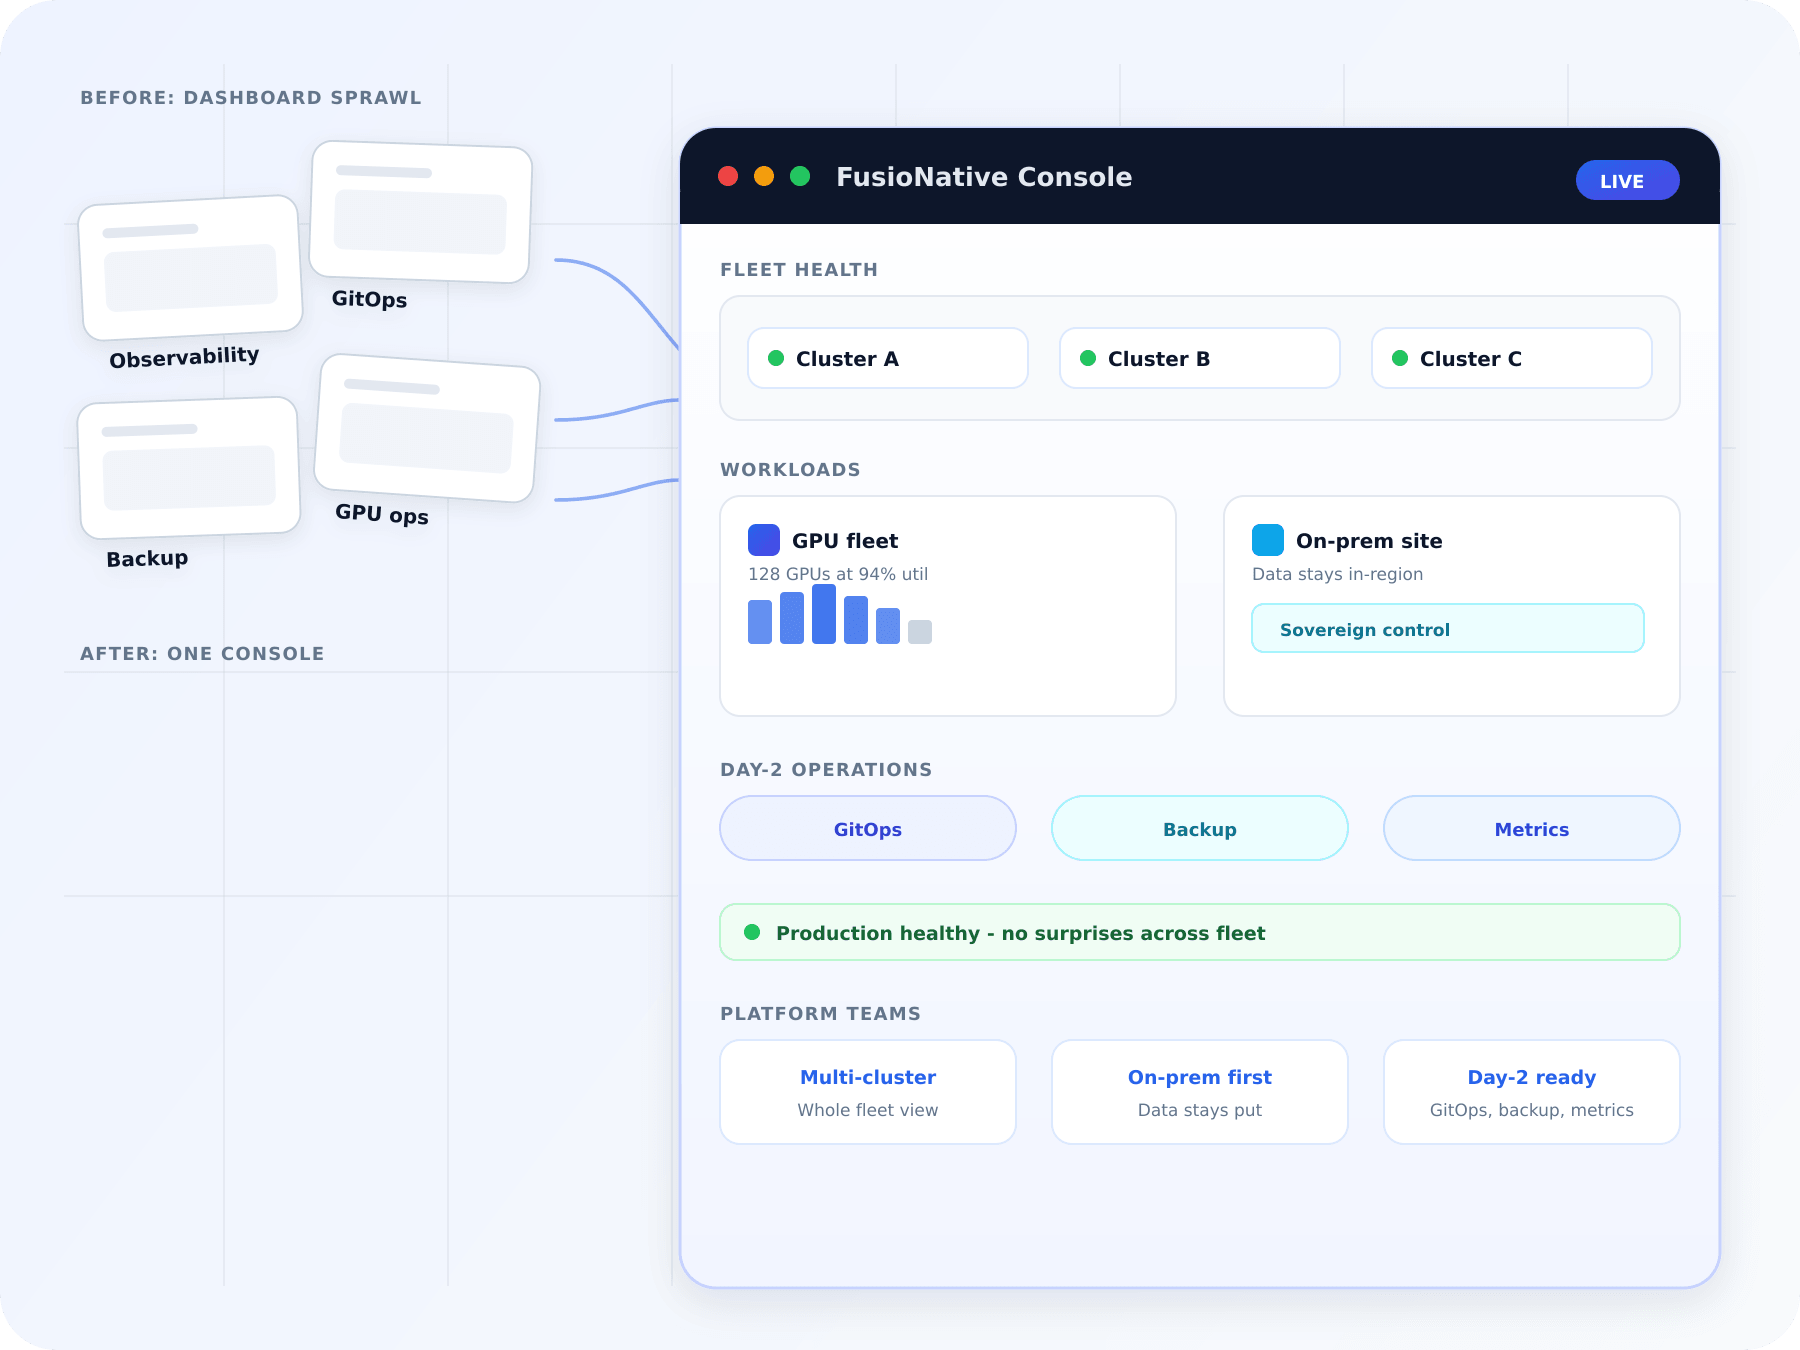Click 'AFTER: ONE CONSOLE' label
The height and width of the screenshot is (1350, 1800).
point(202,654)
